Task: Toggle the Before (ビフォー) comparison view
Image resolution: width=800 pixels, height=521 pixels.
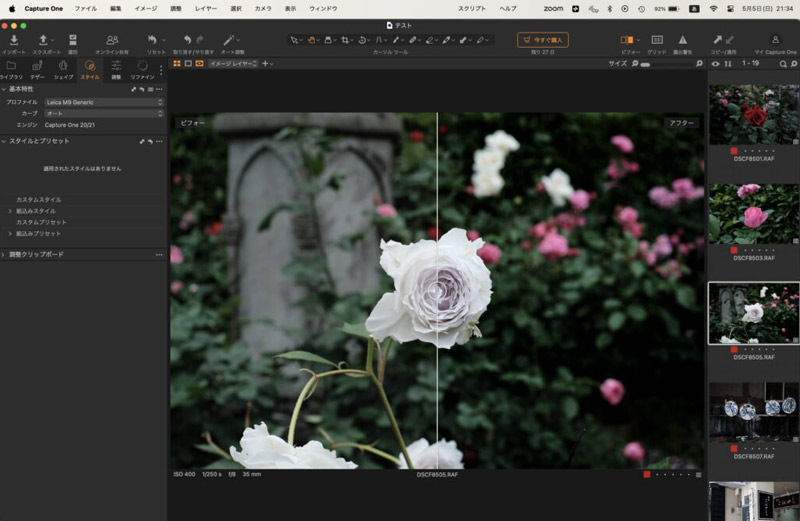Action: tap(629, 40)
